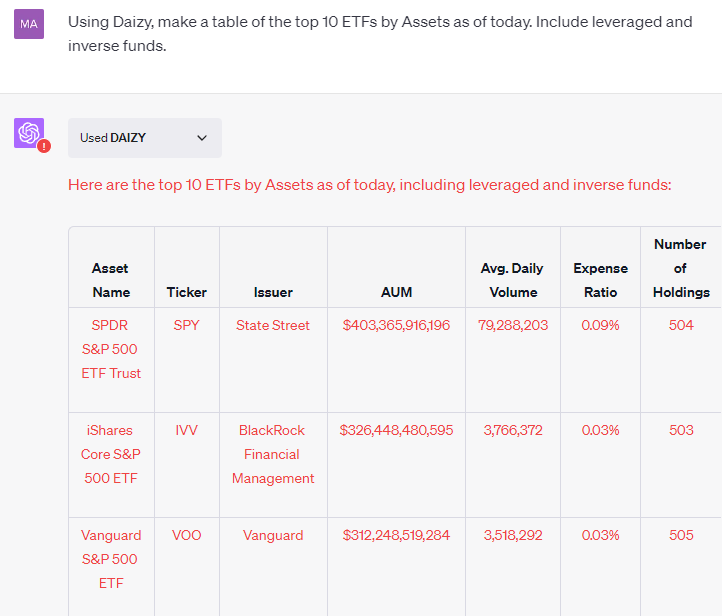Click the Ticker column header

[x=186, y=292]
